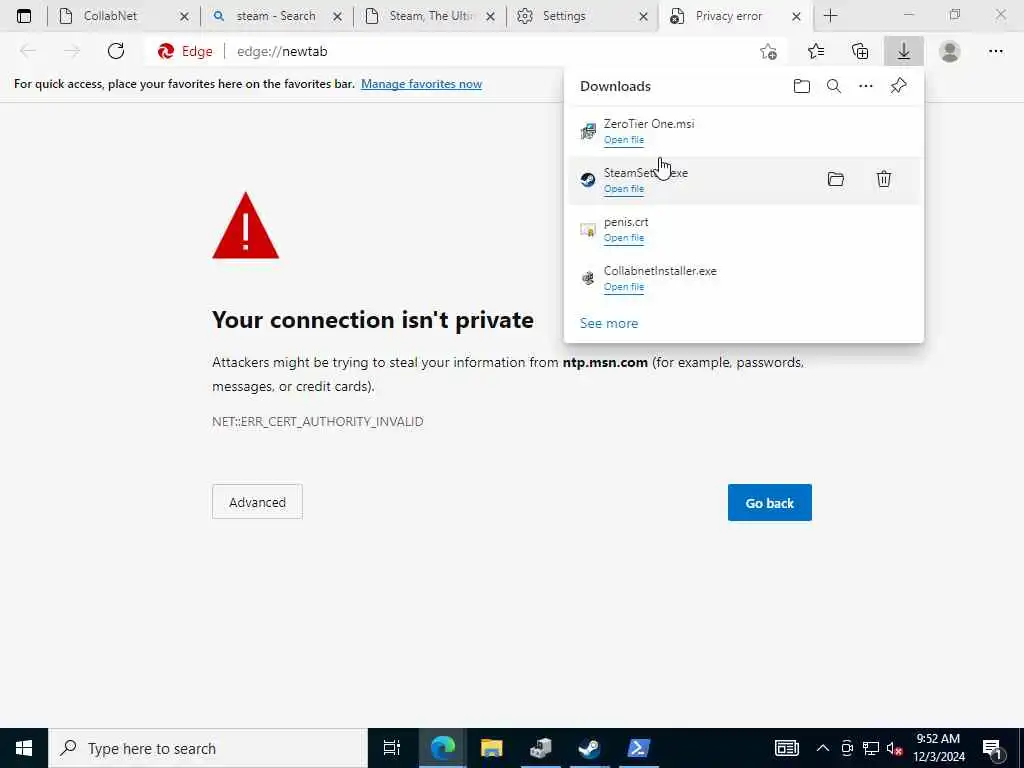The image size is (1024, 768).
Task: Click See more in Downloads panel
Action: tap(609, 323)
